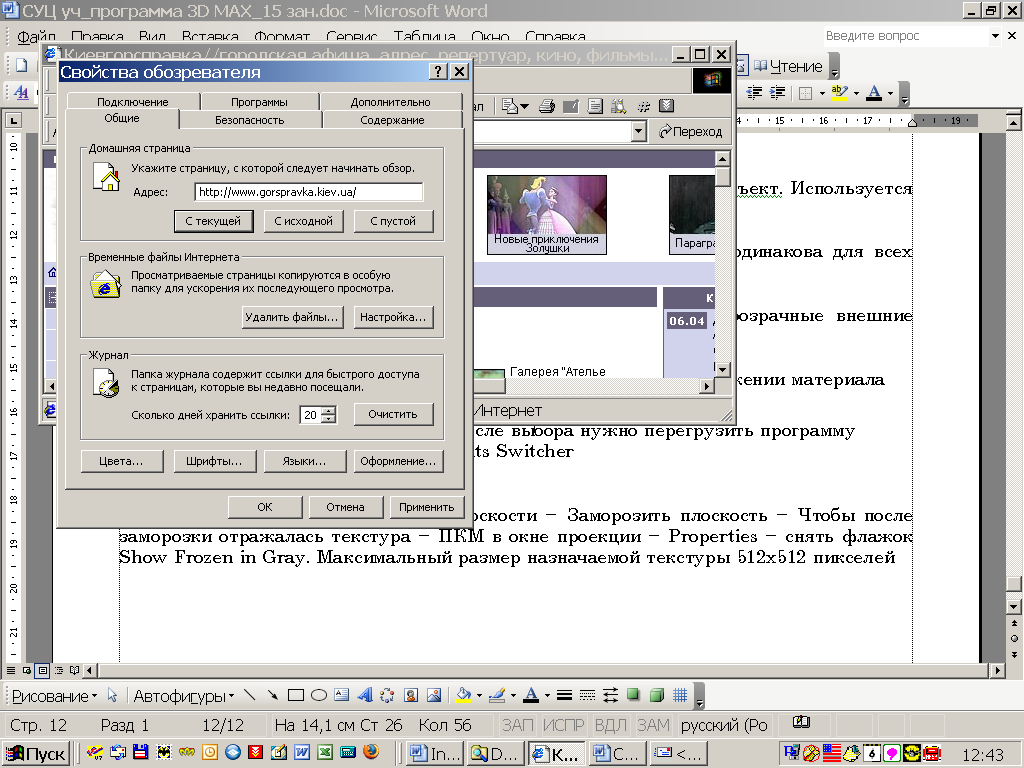Viewport: 1024px width, 768px height.
Task: Click Очистить history button
Action: tap(393, 414)
